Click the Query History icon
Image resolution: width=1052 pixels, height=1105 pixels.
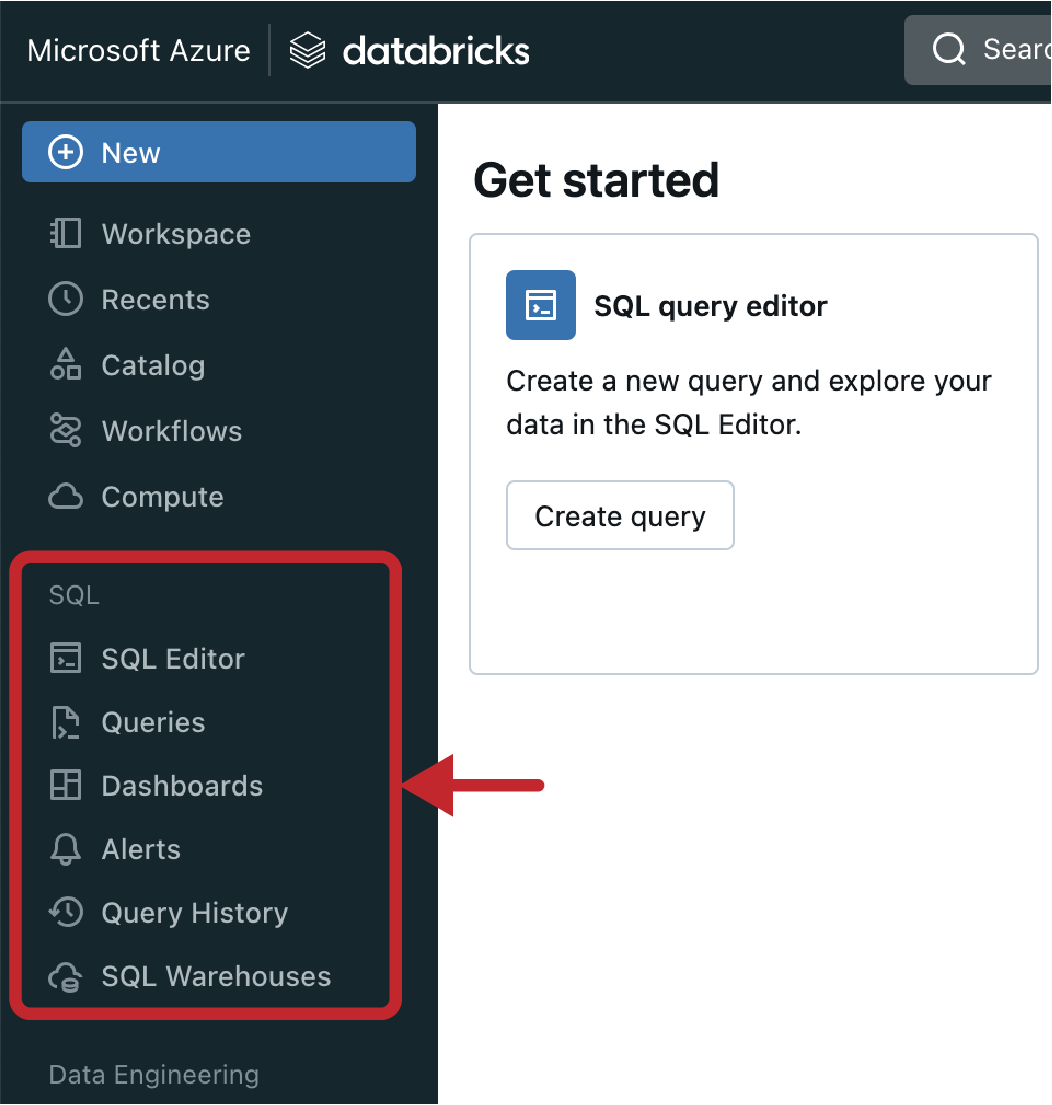[65, 912]
